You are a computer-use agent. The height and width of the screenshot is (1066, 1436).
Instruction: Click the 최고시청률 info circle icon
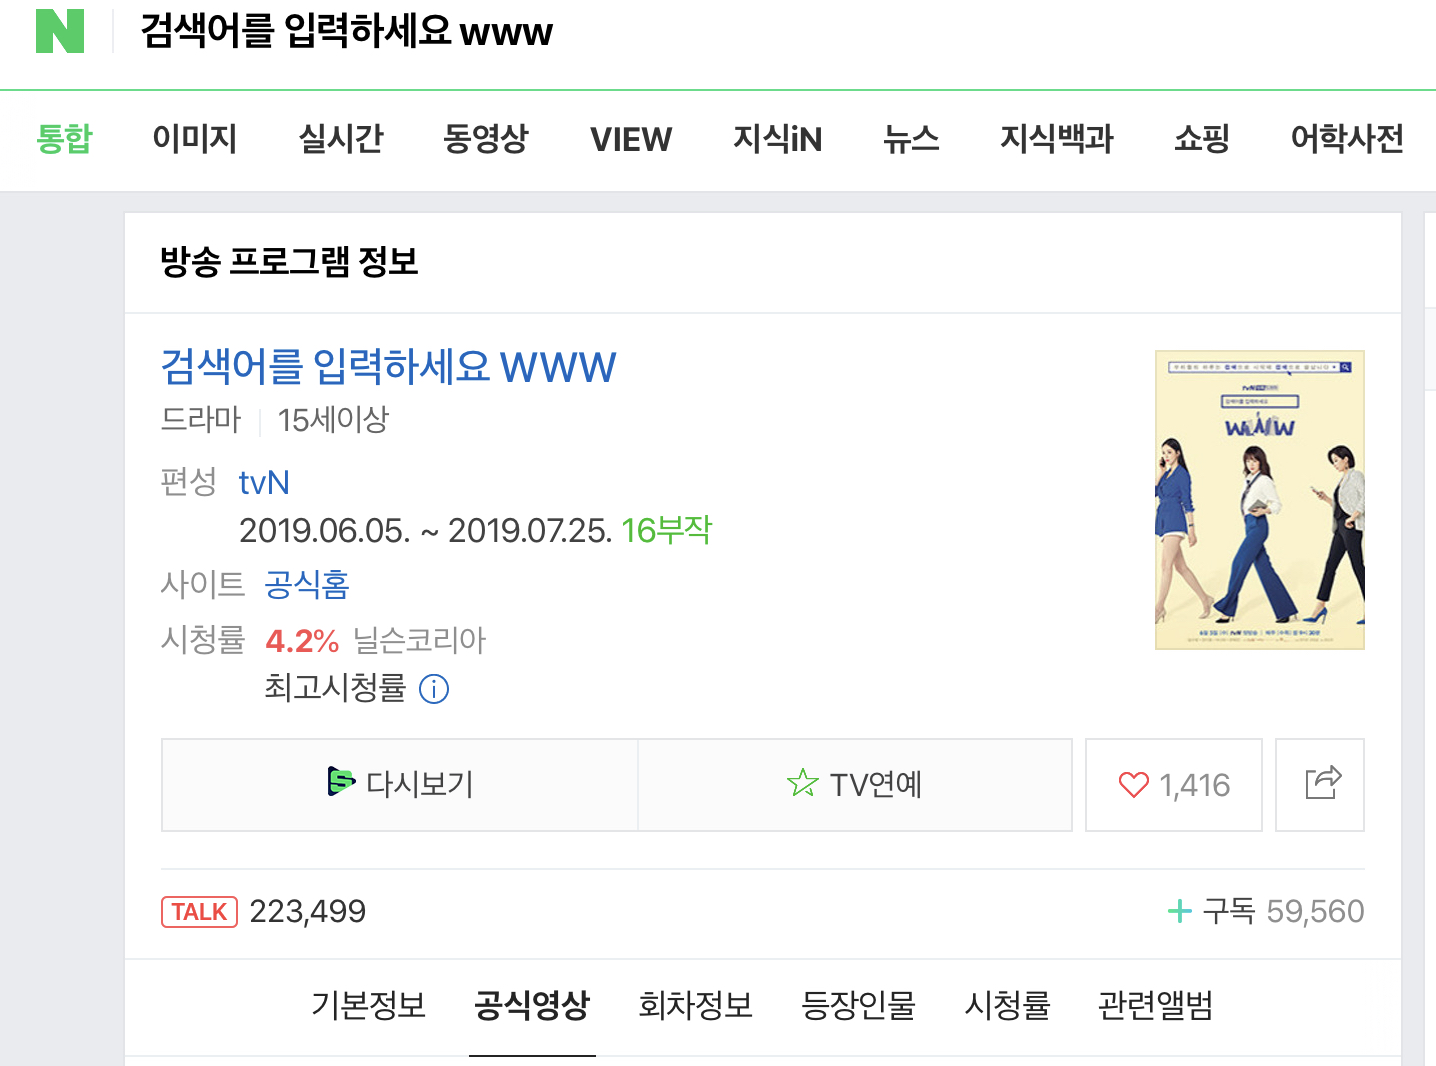[x=434, y=689]
